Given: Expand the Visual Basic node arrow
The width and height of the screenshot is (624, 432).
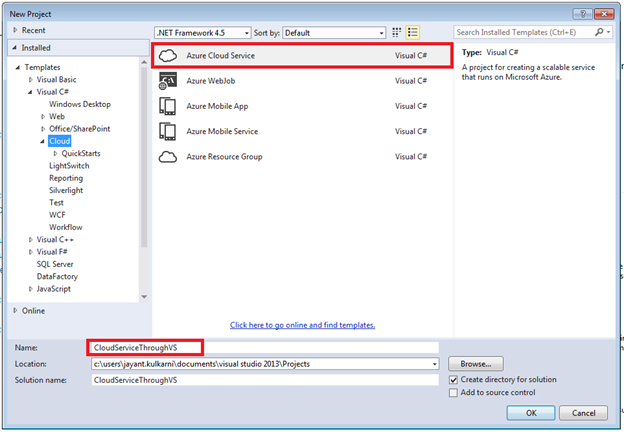Looking at the screenshot, I should pyautogui.click(x=30, y=80).
